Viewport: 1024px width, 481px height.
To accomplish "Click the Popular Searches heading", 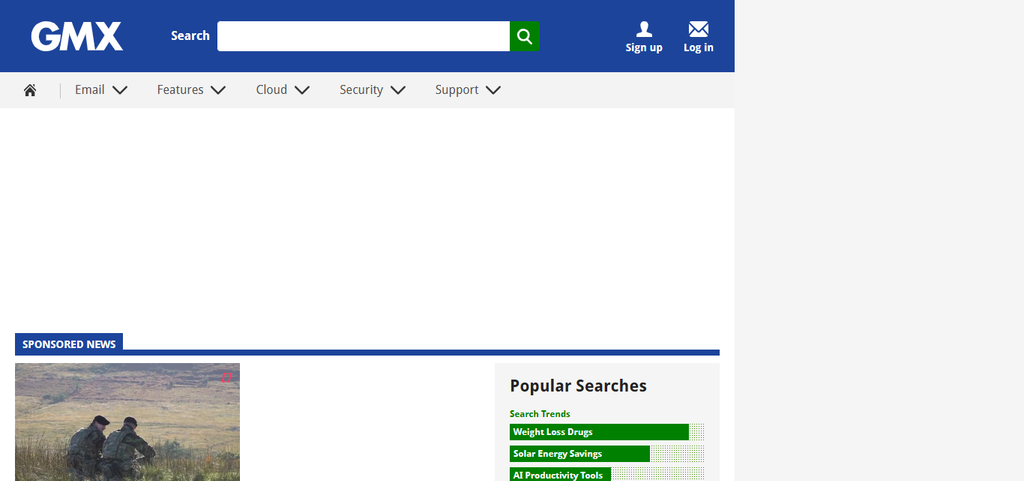I will (578, 386).
